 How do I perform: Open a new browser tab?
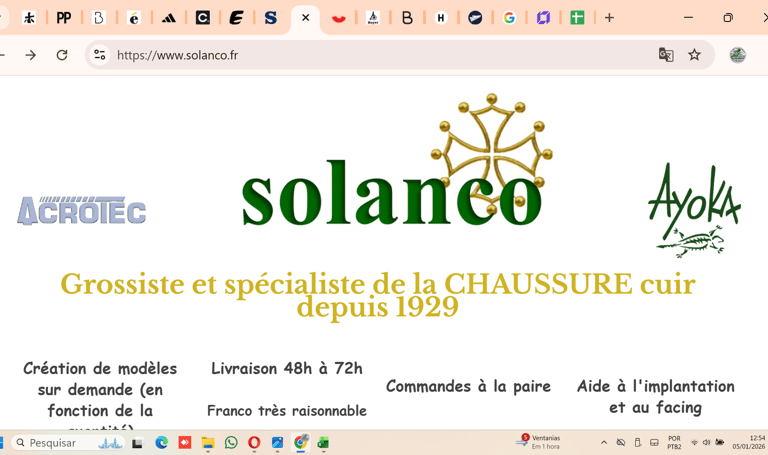pyautogui.click(x=609, y=18)
